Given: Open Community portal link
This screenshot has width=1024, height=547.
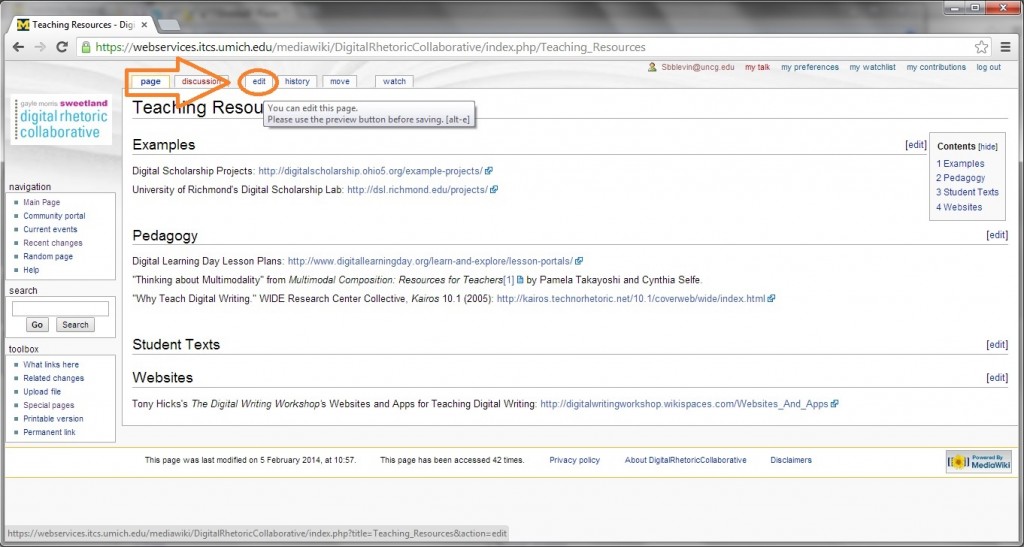Looking at the screenshot, I should (54, 216).
